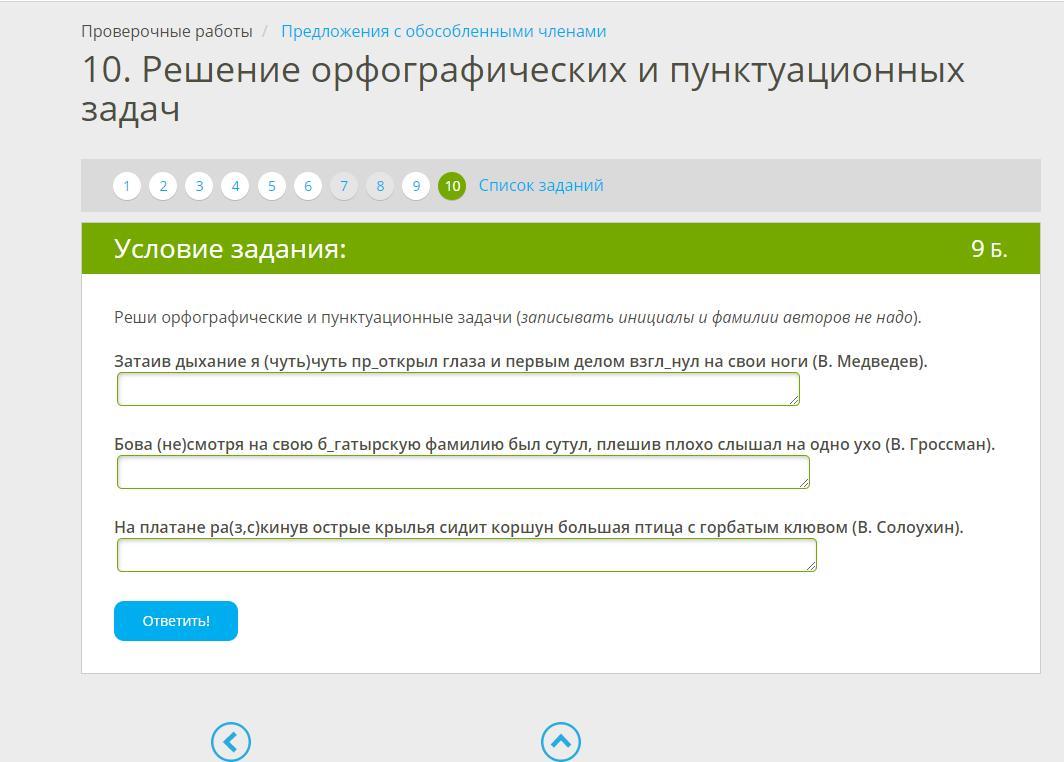1064x762 pixels.
Task: Open task number 9 circle
Action: click(416, 186)
